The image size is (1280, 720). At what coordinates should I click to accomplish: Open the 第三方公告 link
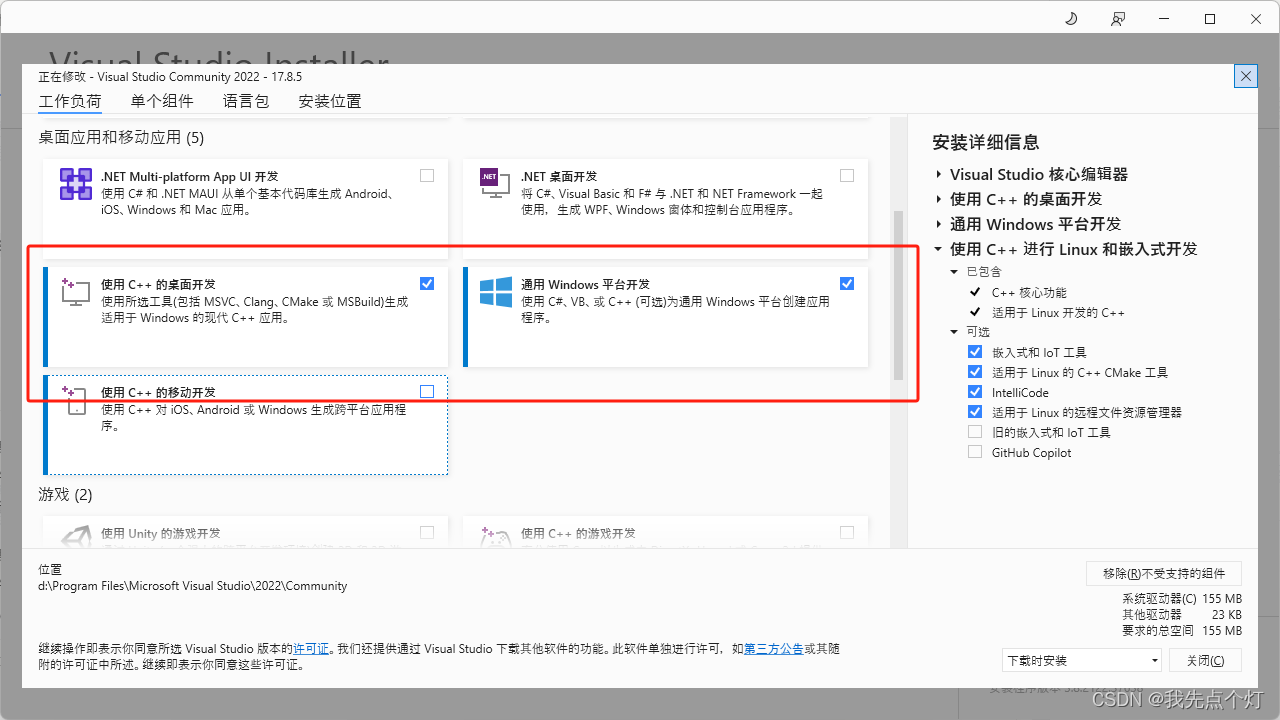(772, 648)
